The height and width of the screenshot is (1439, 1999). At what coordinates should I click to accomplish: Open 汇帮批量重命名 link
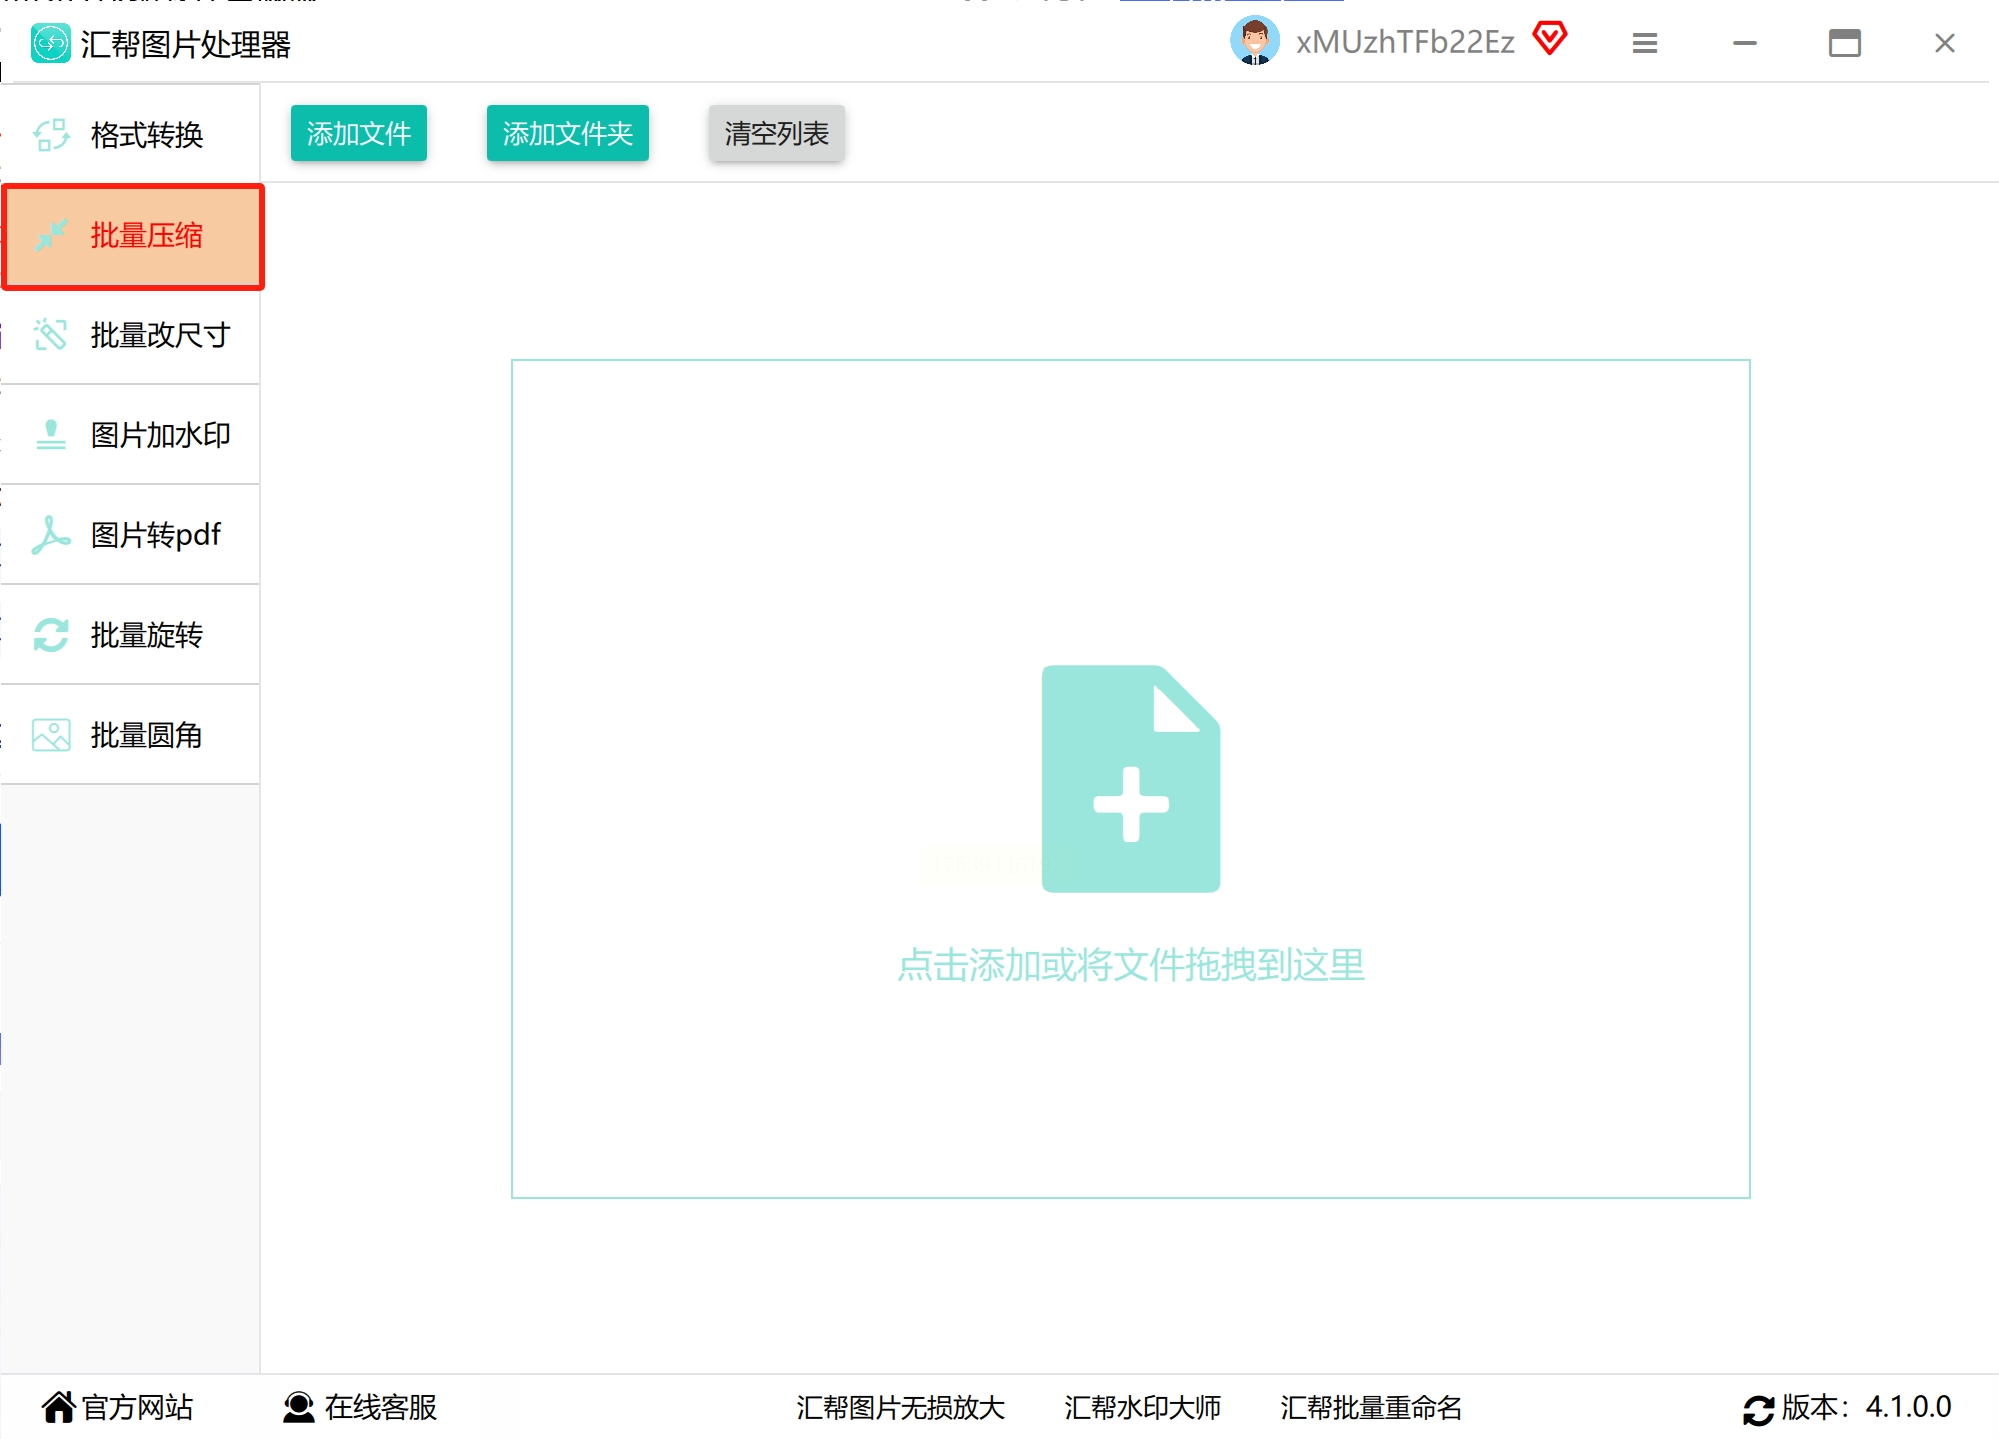1371,1407
